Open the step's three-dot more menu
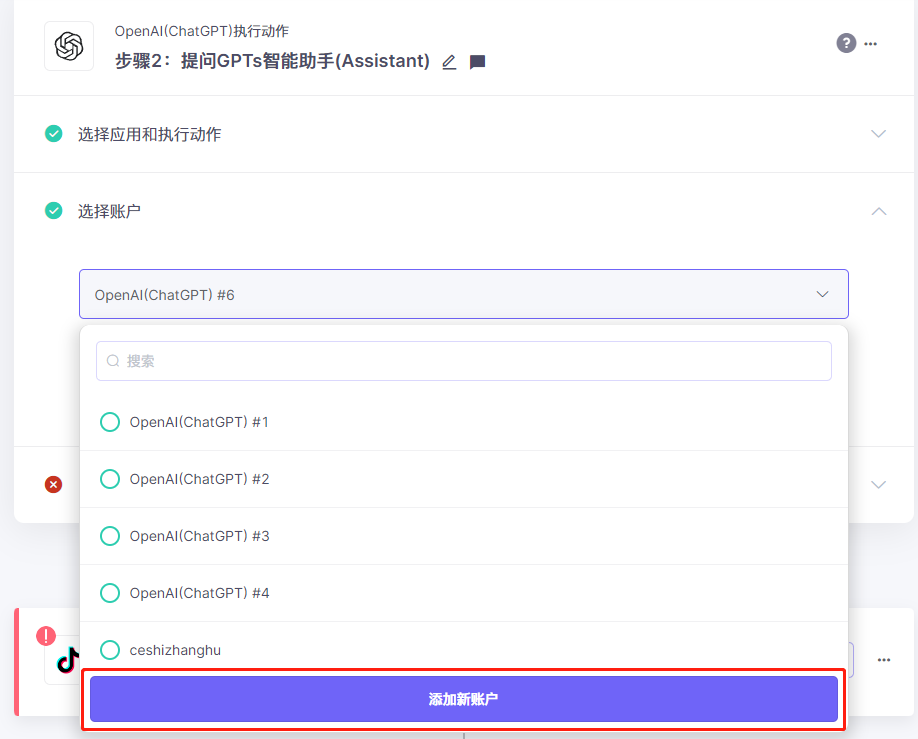 pyautogui.click(x=871, y=44)
